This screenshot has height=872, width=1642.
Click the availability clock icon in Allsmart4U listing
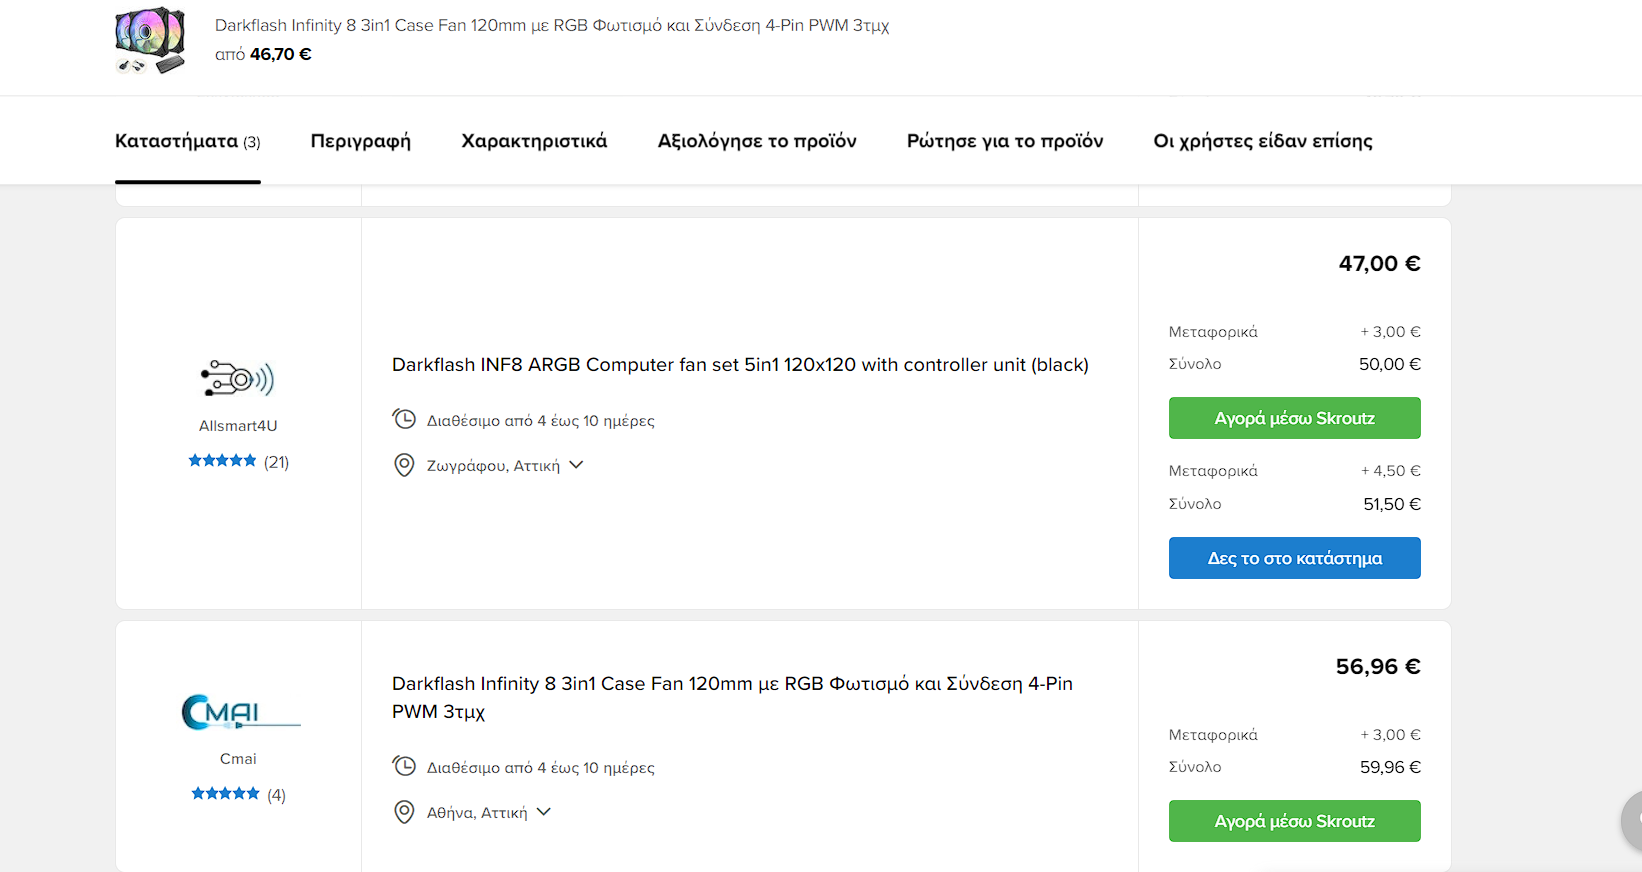tap(404, 419)
